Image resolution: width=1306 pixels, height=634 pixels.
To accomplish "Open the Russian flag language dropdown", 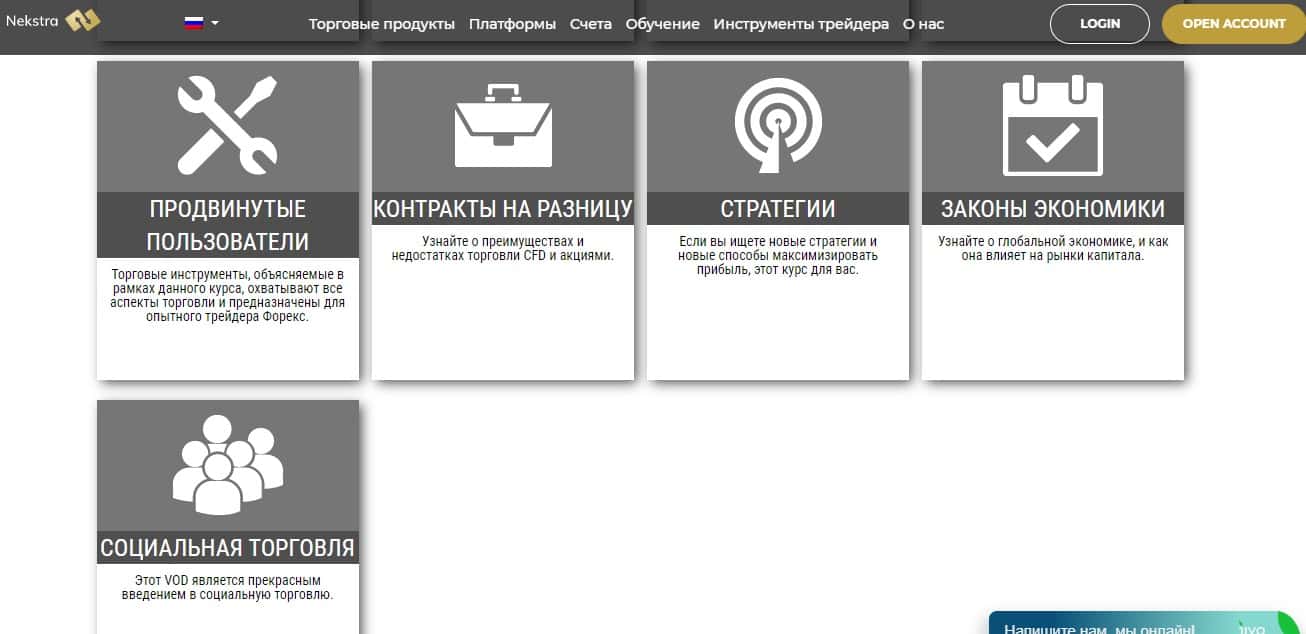I will (201, 23).
